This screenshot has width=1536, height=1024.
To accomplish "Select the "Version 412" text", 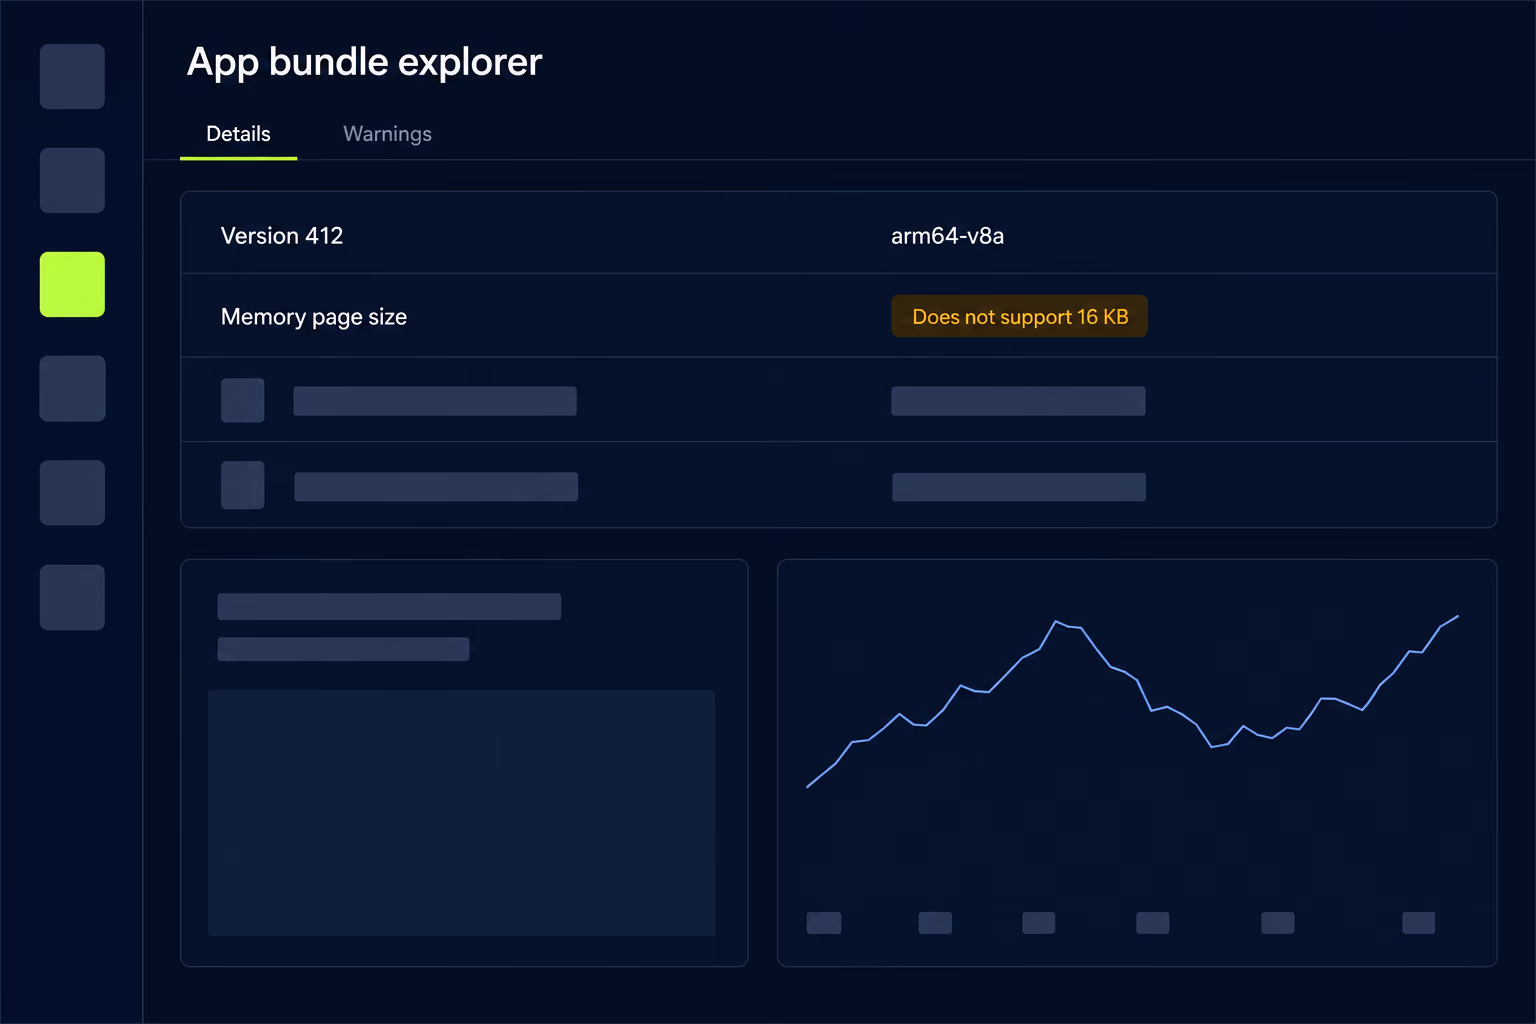I will pos(282,236).
